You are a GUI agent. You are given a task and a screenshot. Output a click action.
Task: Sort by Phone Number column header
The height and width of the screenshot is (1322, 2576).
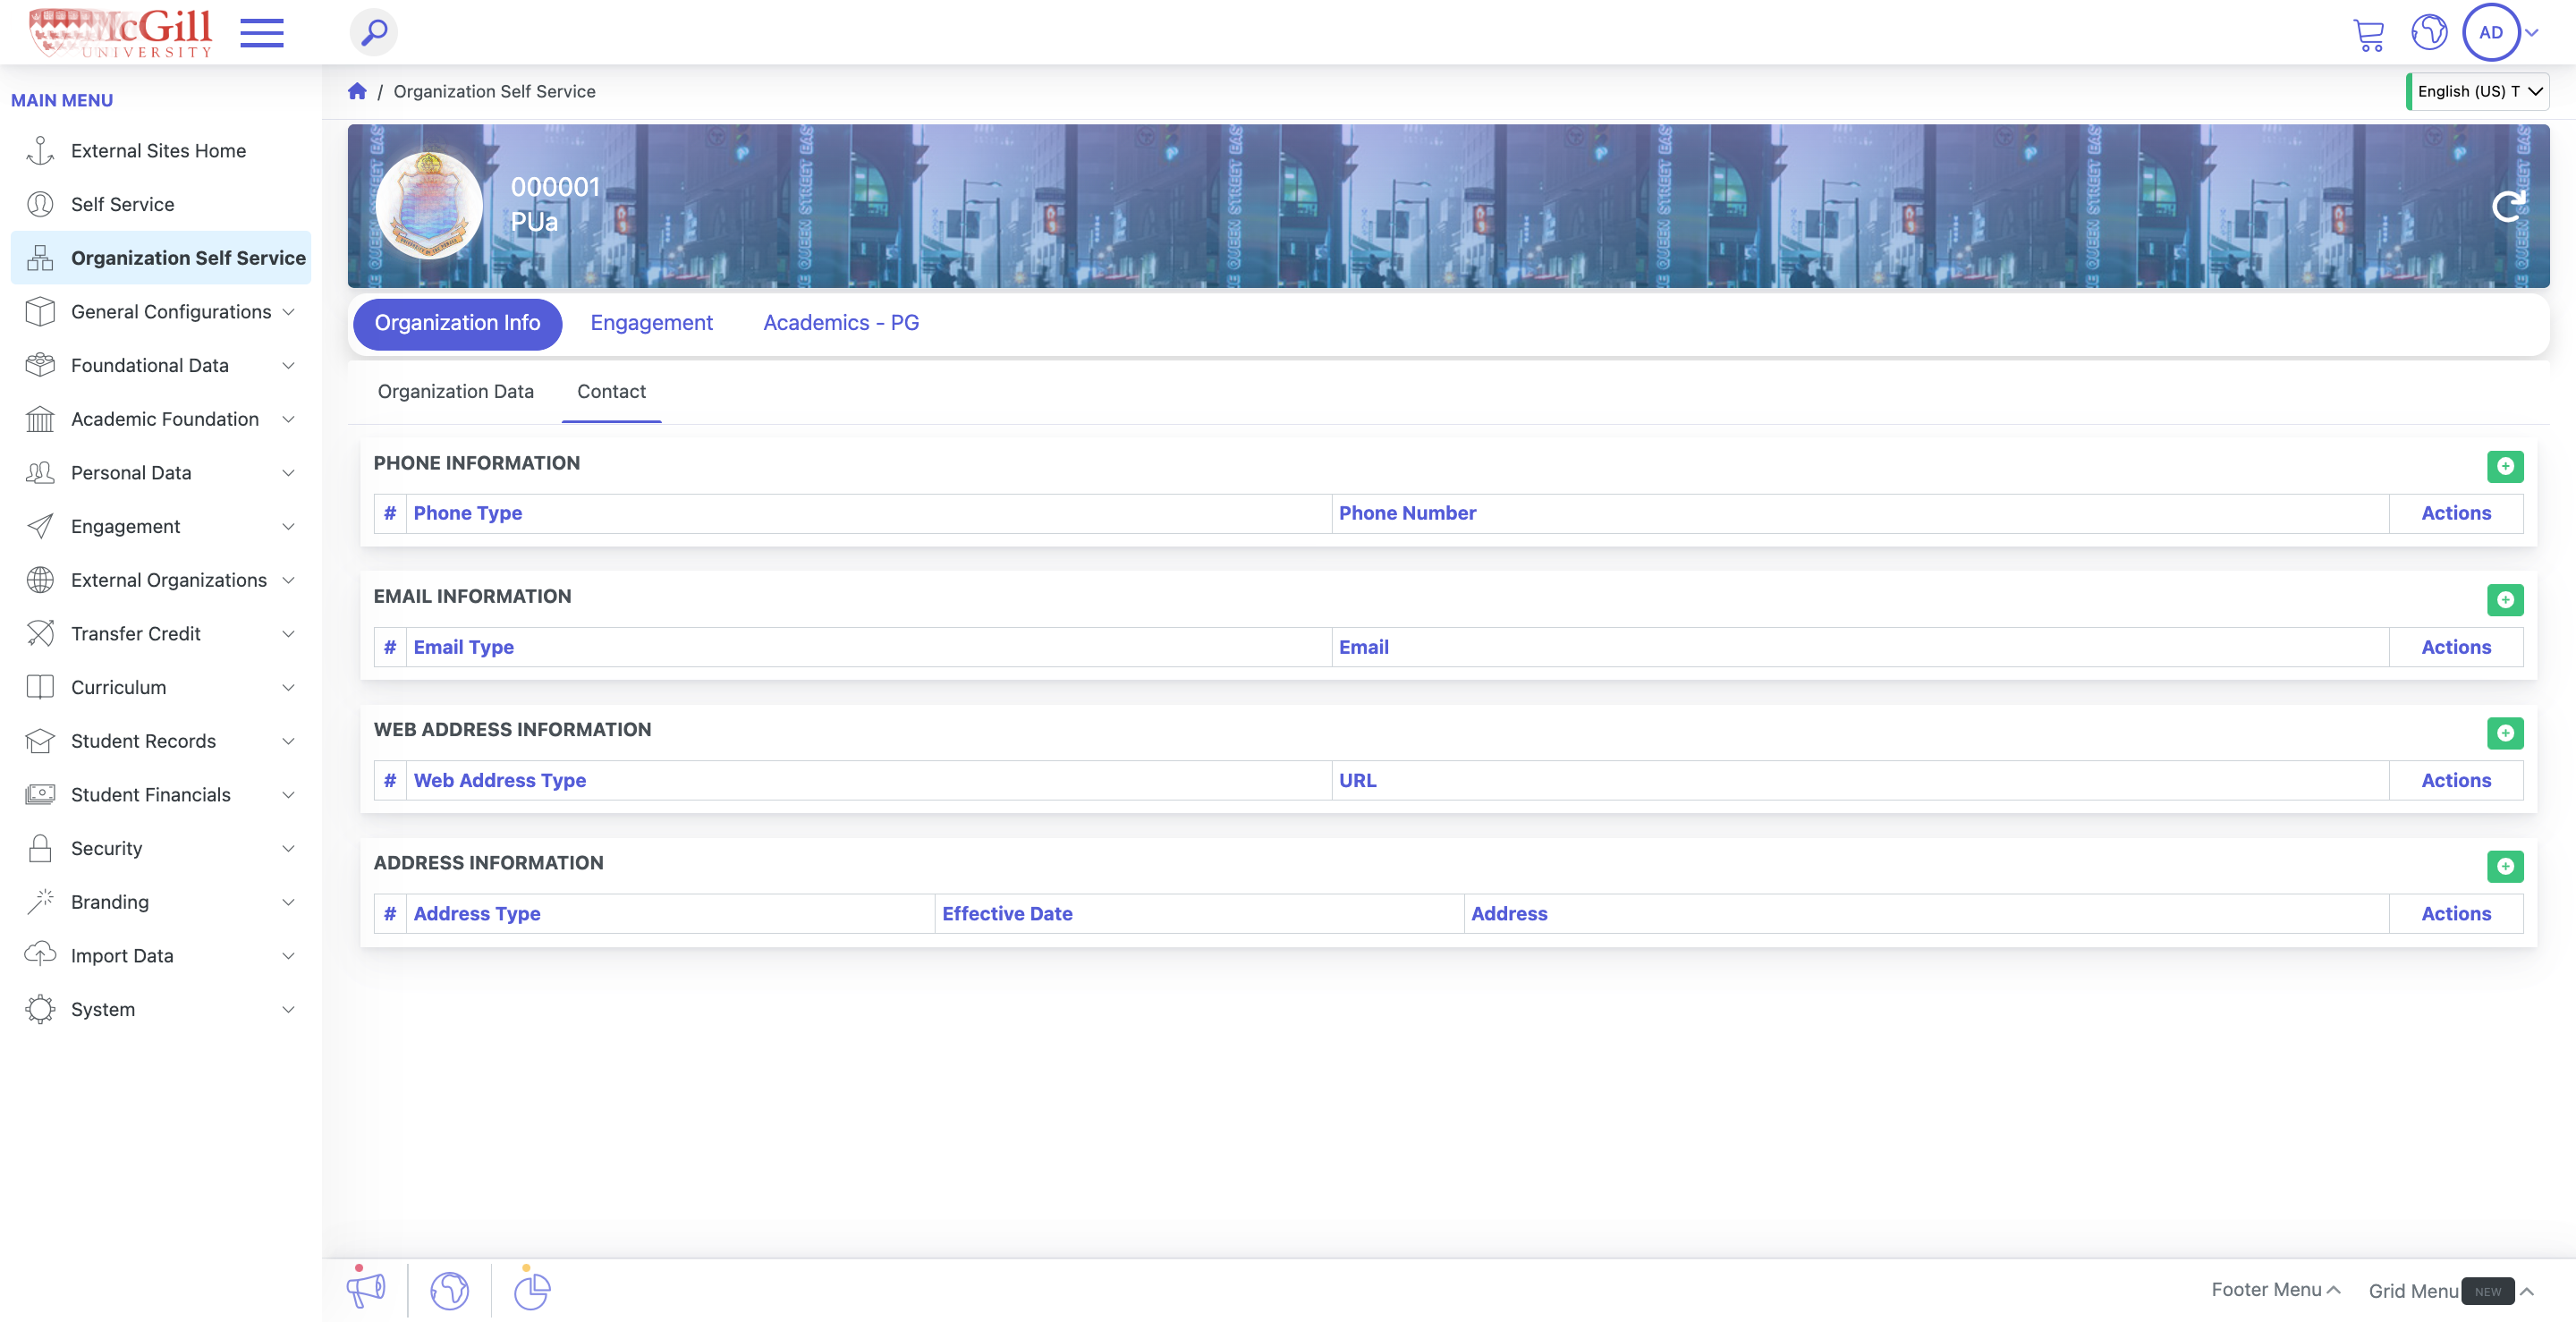point(1407,513)
